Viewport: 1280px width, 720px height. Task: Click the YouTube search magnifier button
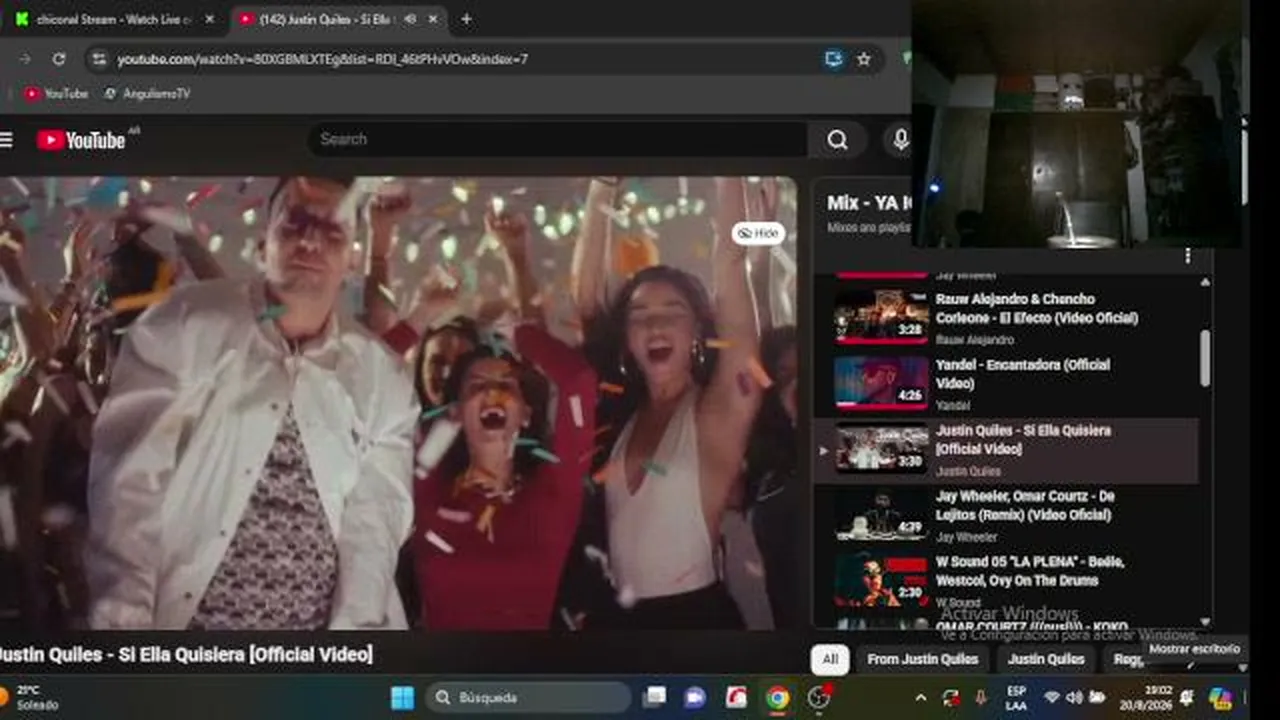838,140
